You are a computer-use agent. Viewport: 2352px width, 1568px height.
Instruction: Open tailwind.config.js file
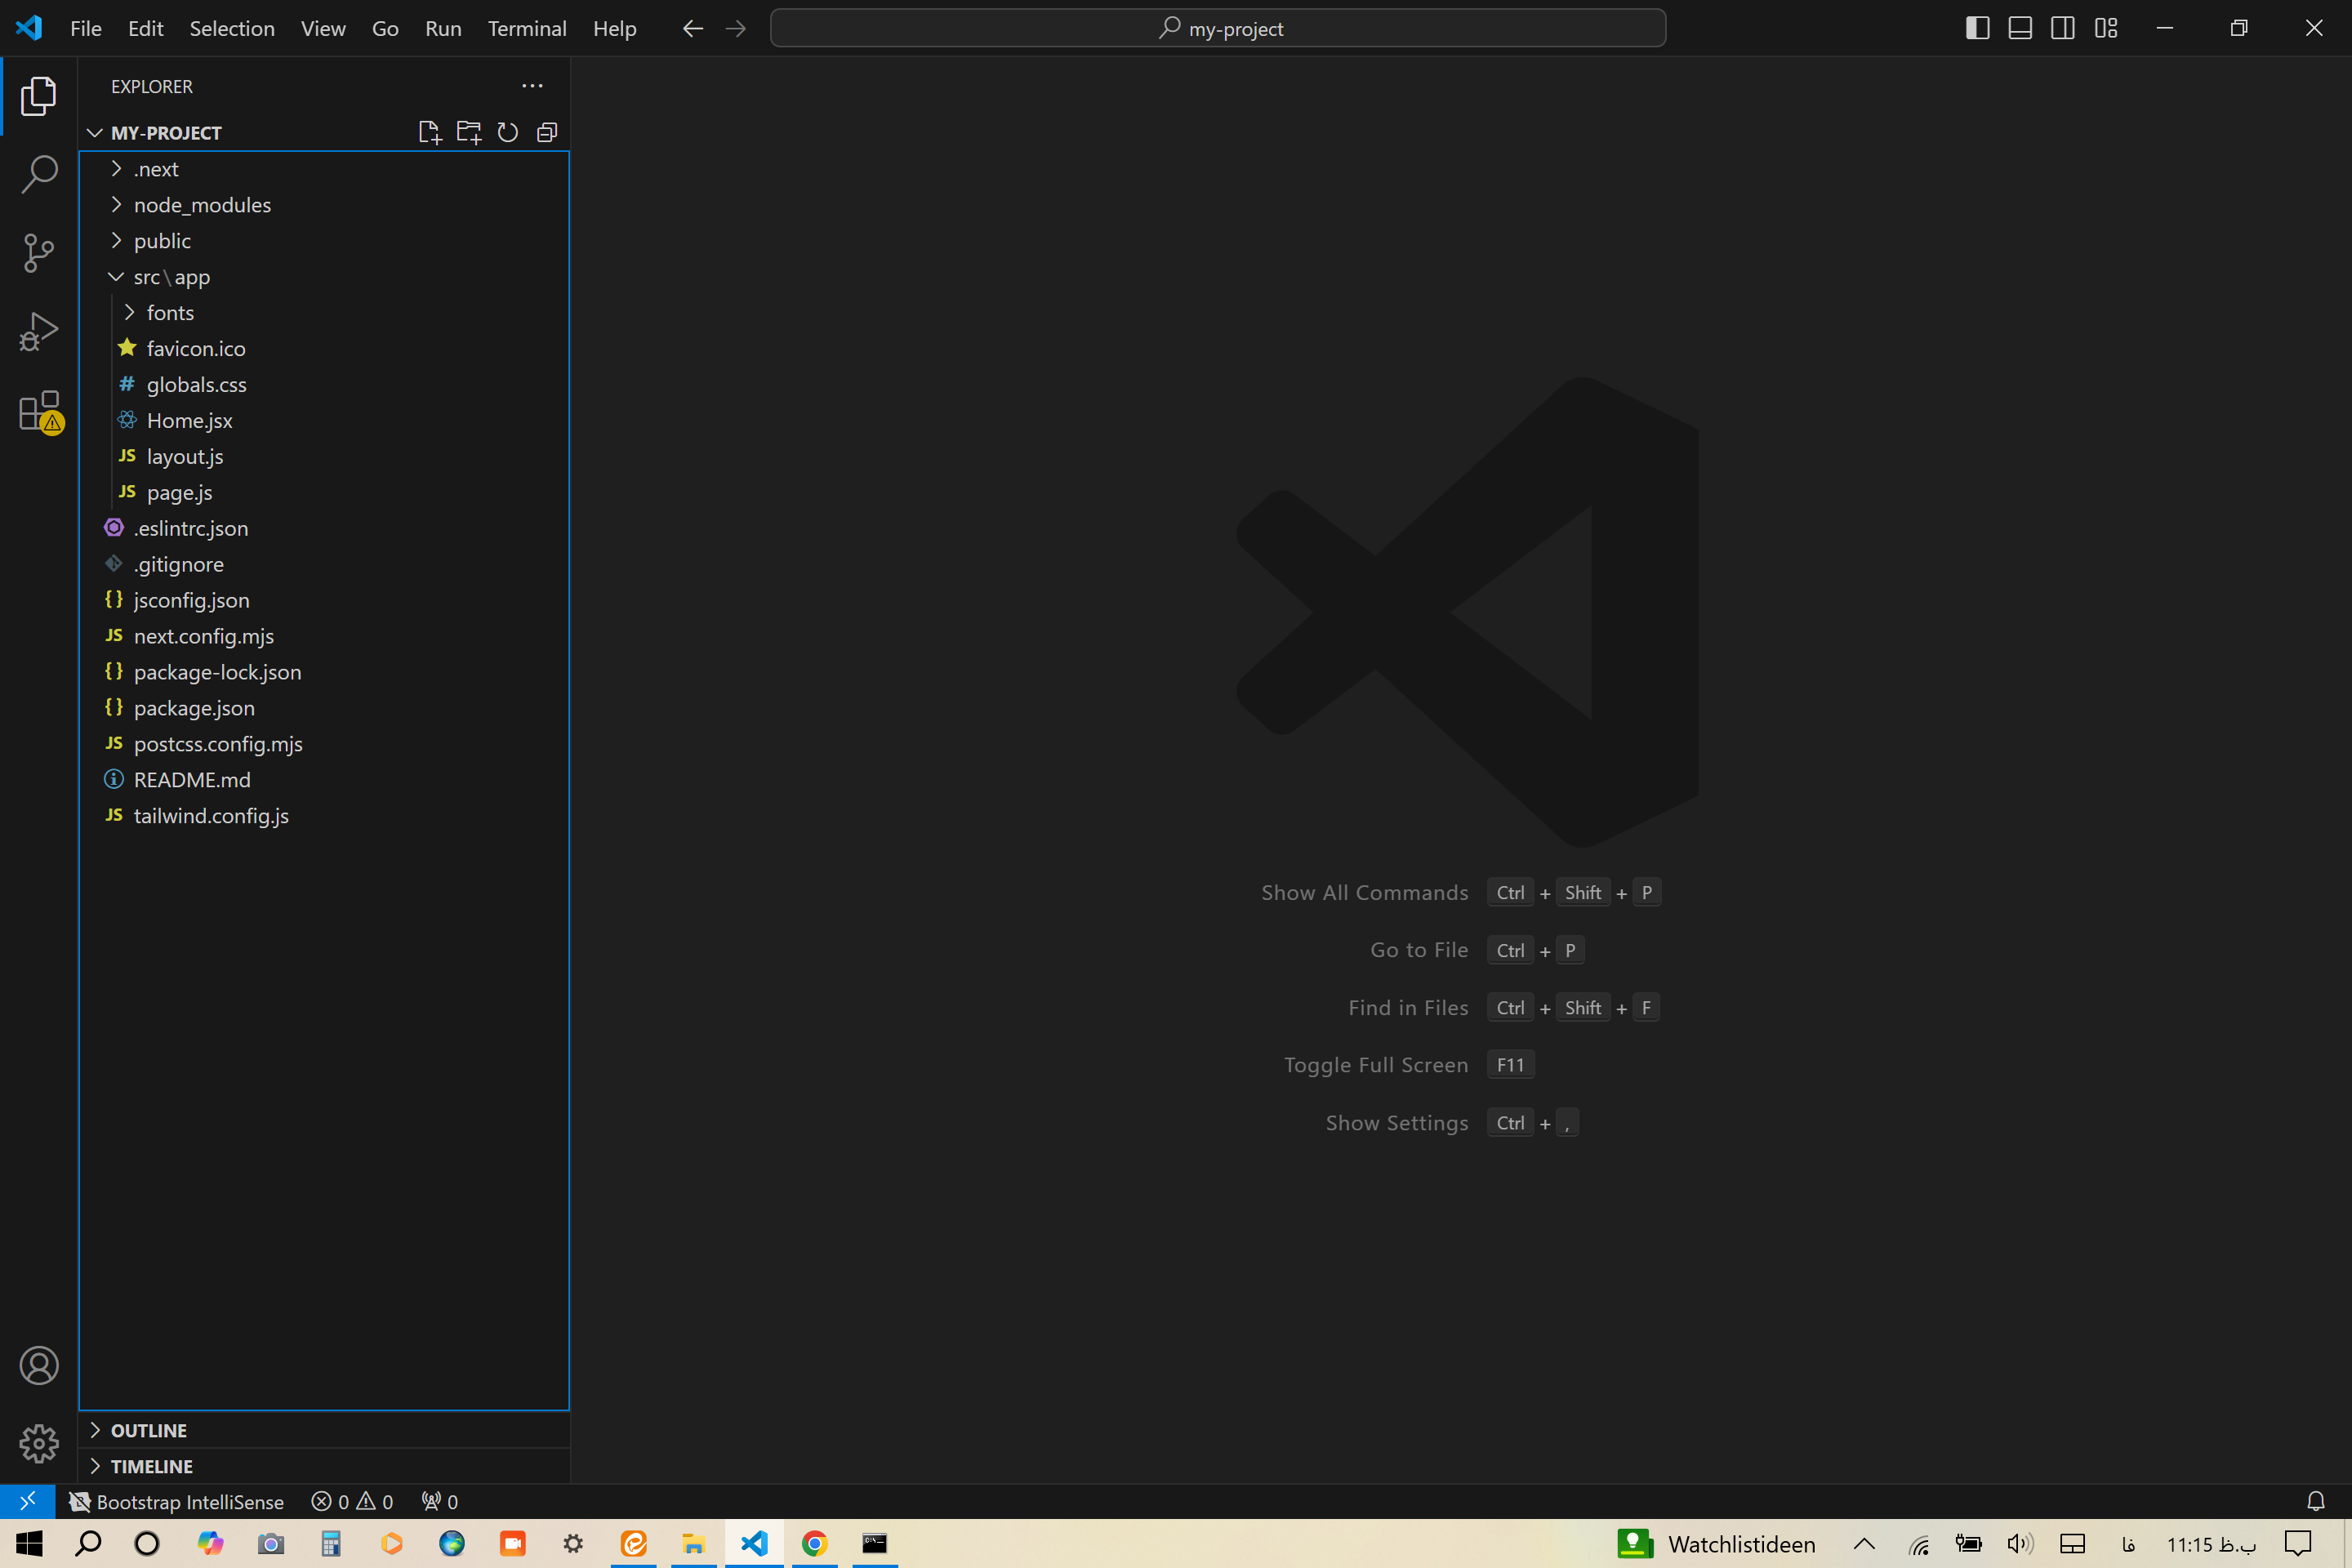click(324, 816)
